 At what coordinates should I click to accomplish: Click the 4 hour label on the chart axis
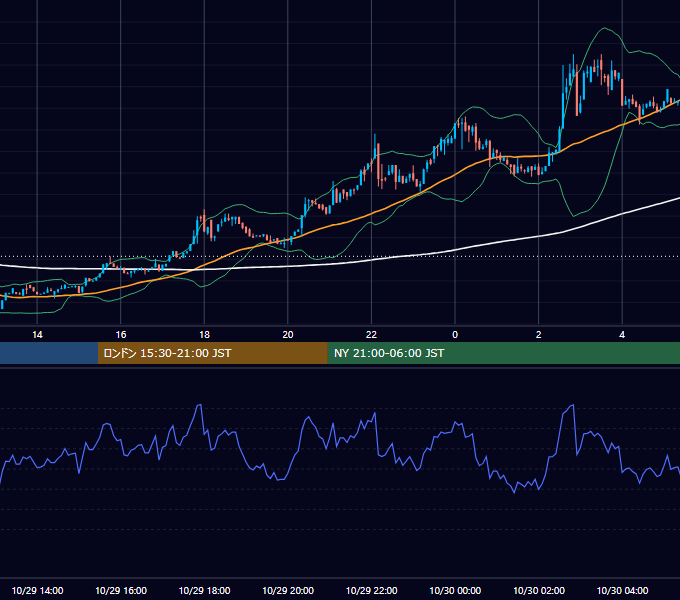point(622,335)
